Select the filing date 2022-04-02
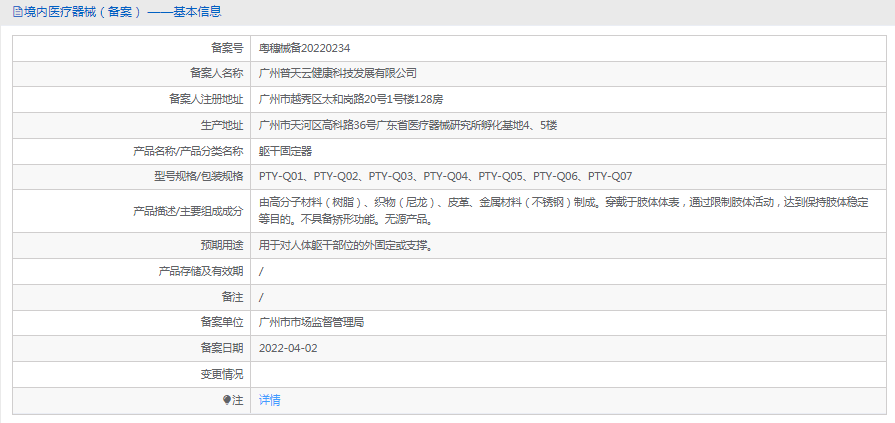The height and width of the screenshot is (423, 895). point(288,348)
